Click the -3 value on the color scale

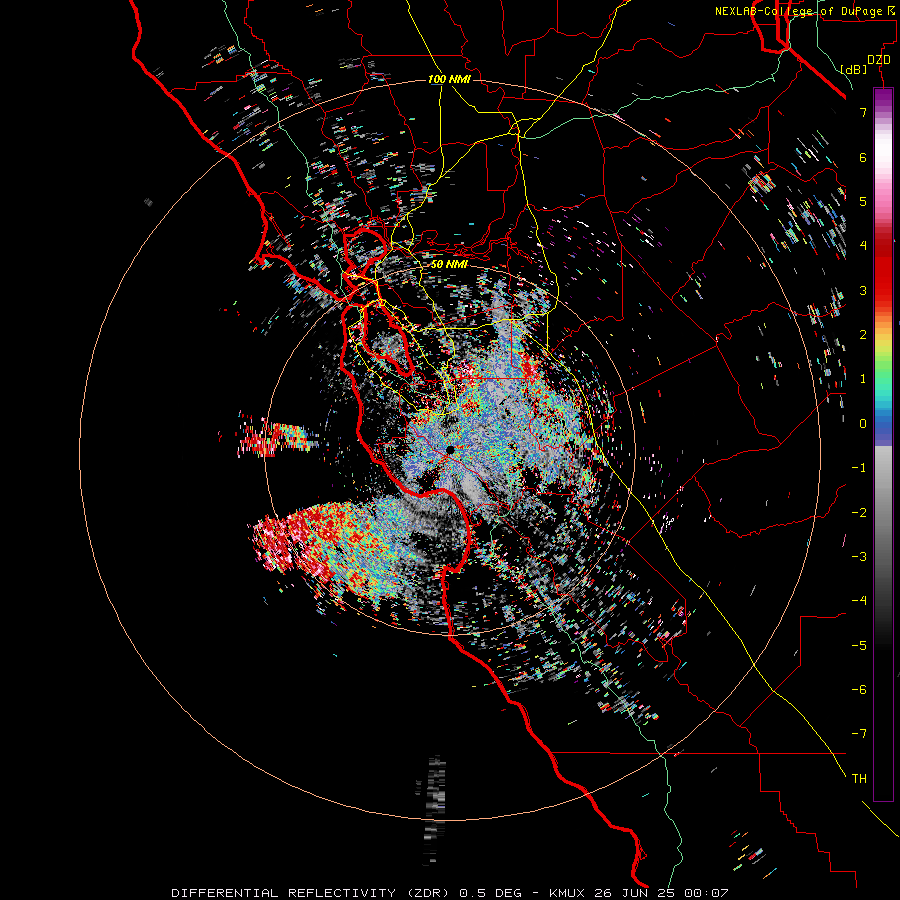pos(859,557)
